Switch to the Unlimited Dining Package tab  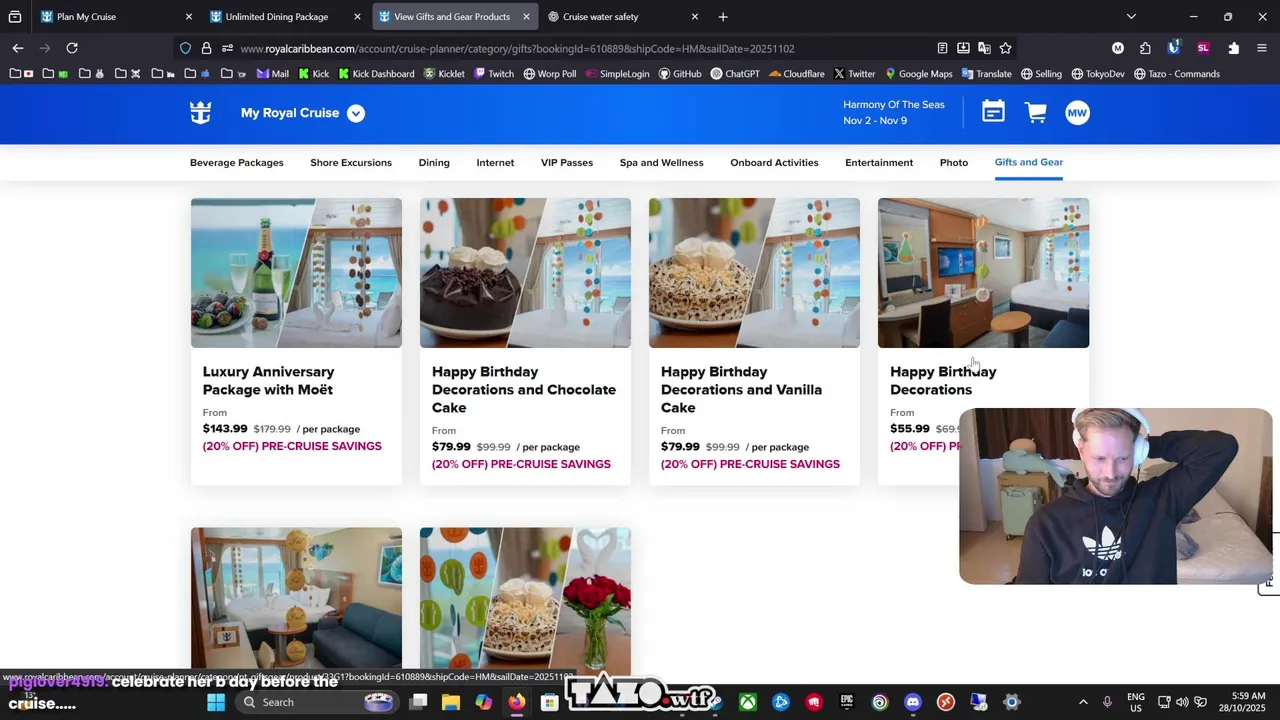click(x=285, y=16)
